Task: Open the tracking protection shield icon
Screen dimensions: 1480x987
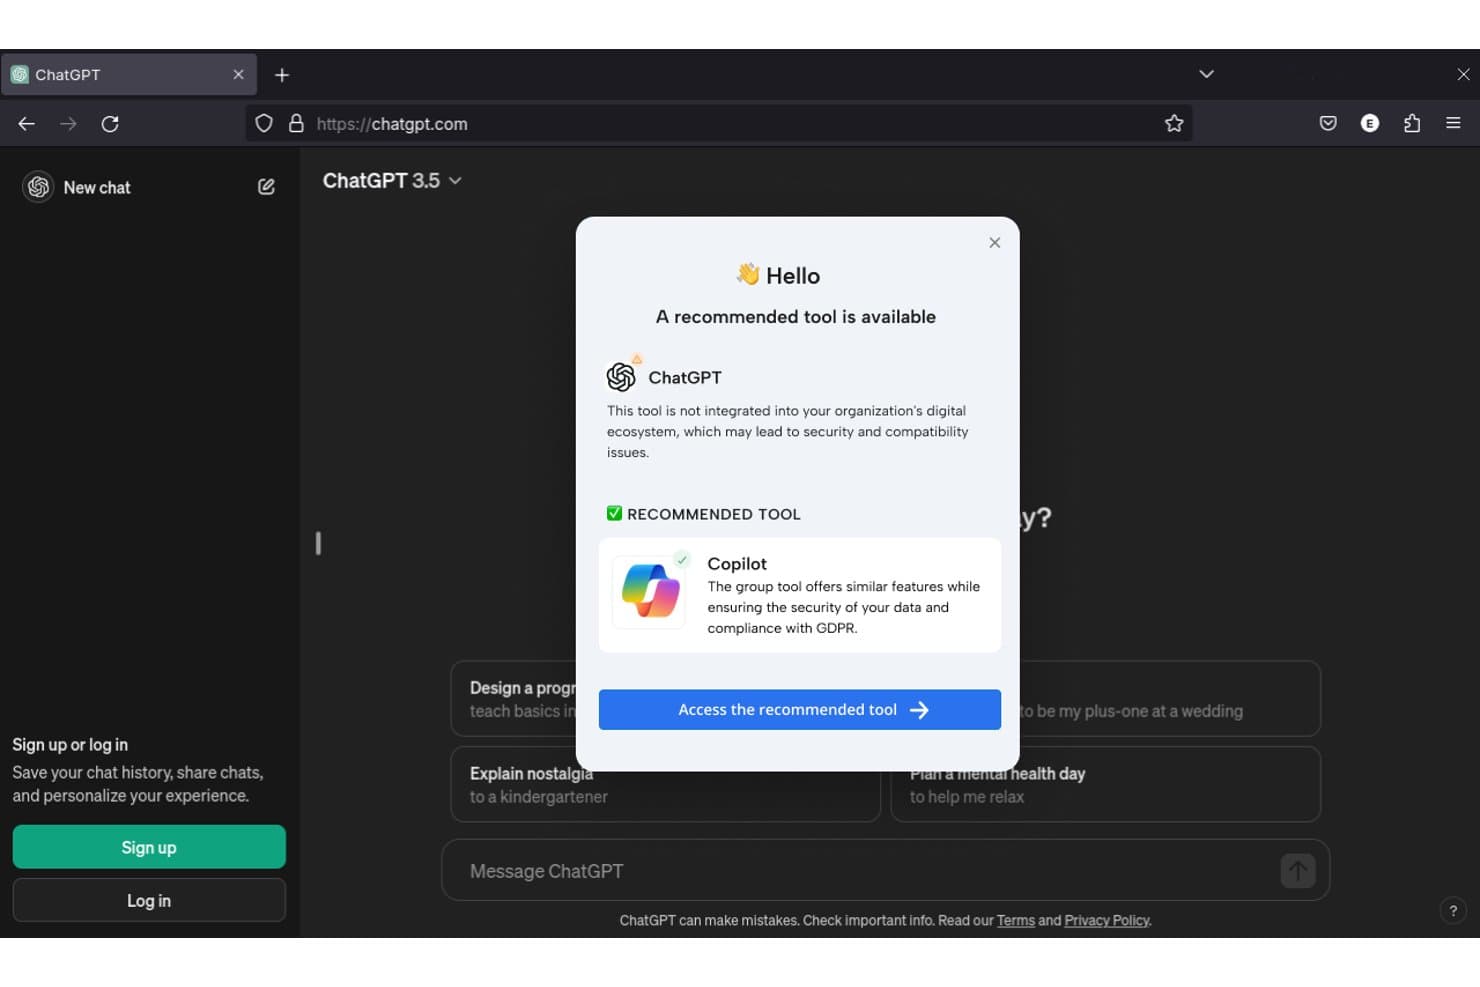Action: 264,124
